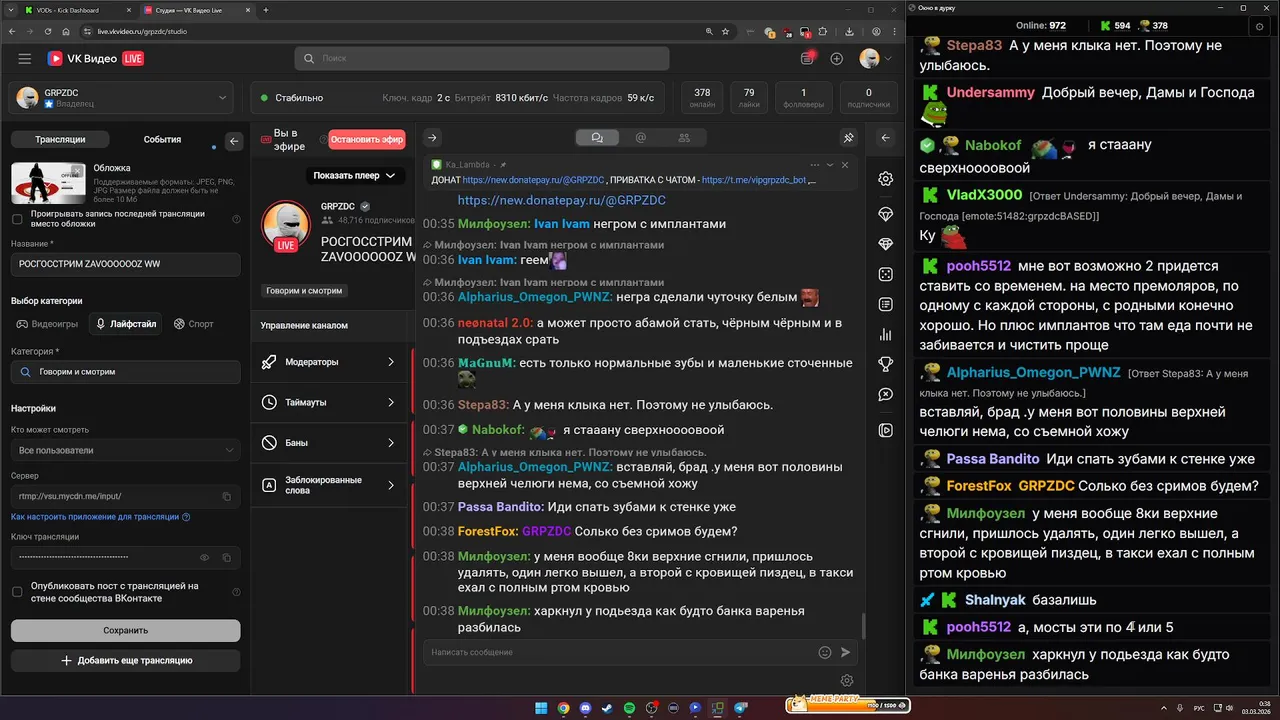Enable playing last broadcast recording instead of cover

(17, 219)
